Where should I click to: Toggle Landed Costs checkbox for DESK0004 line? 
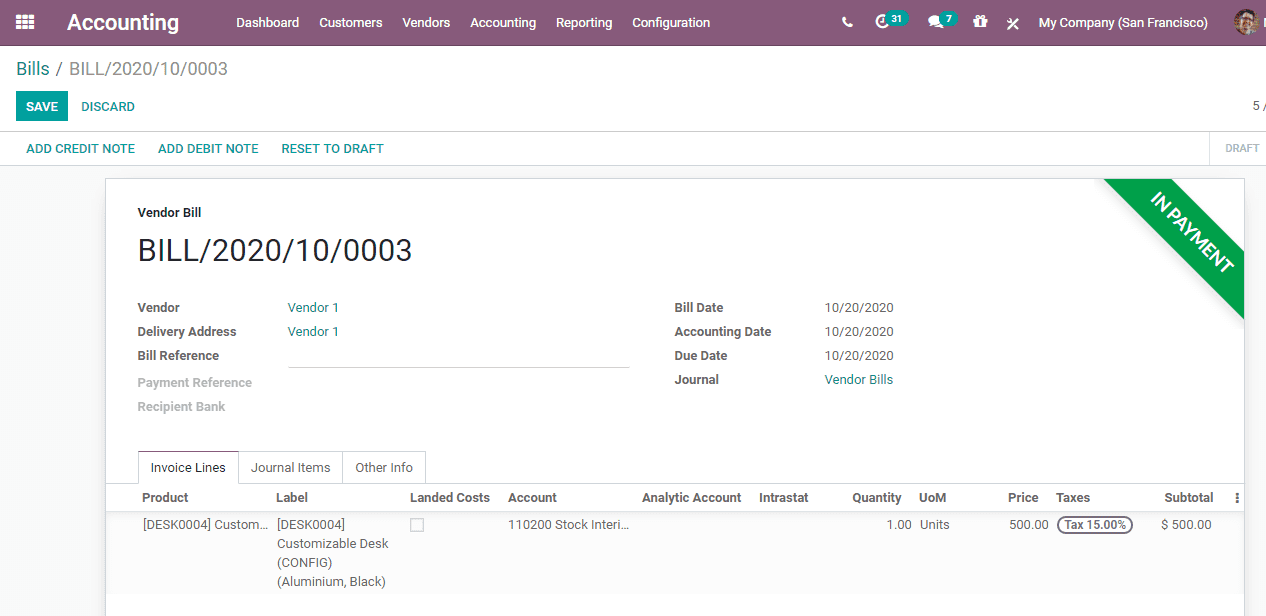tap(417, 524)
